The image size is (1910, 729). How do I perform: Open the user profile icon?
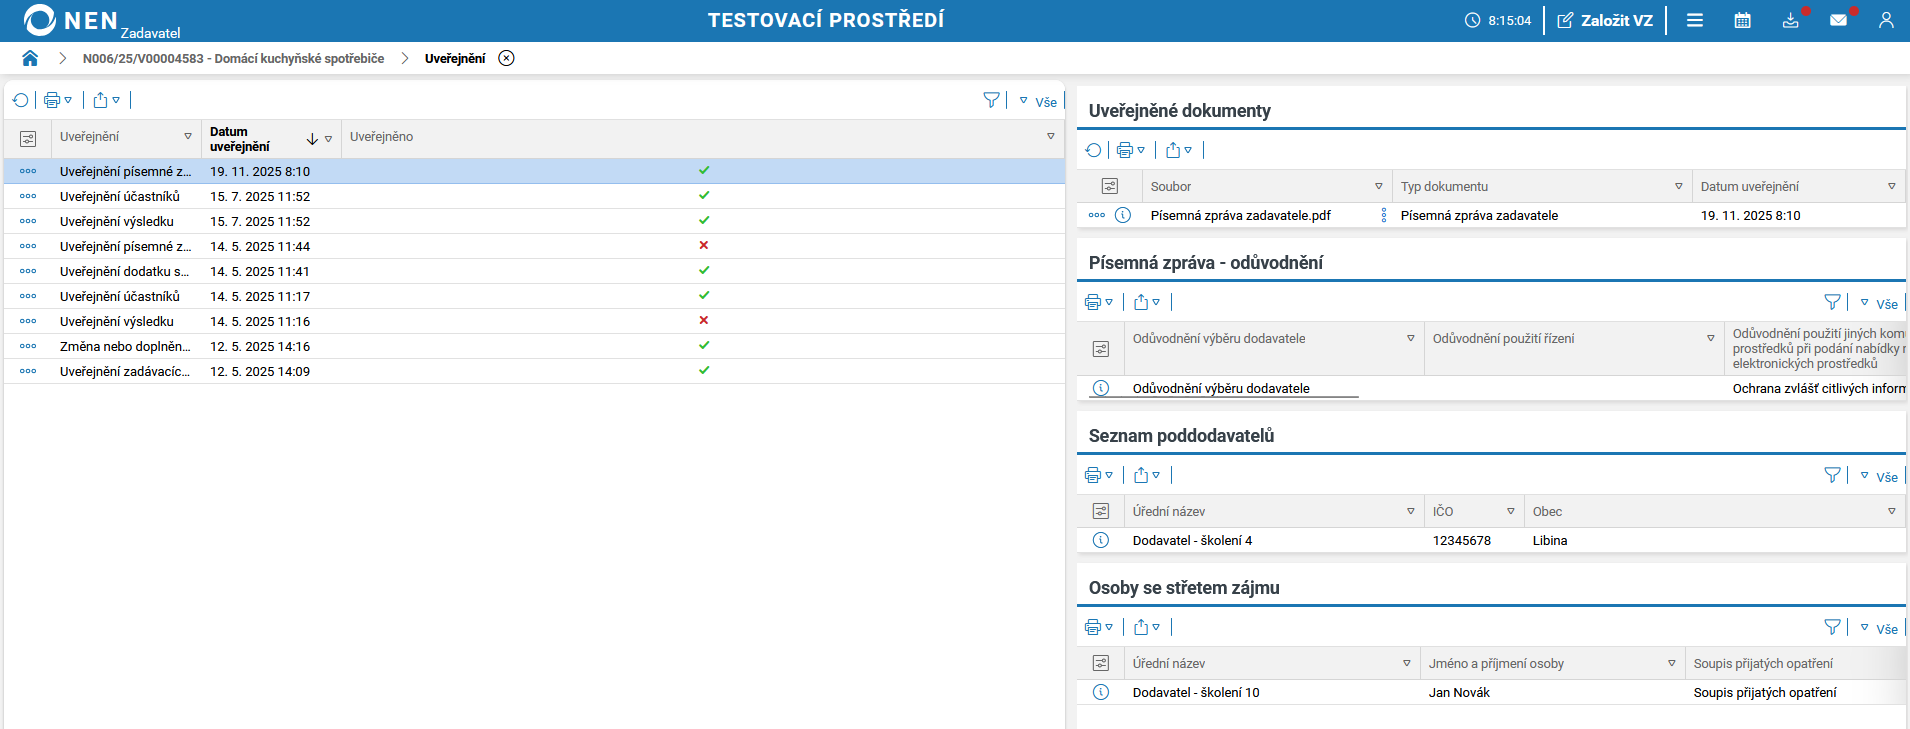point(1886,20)
